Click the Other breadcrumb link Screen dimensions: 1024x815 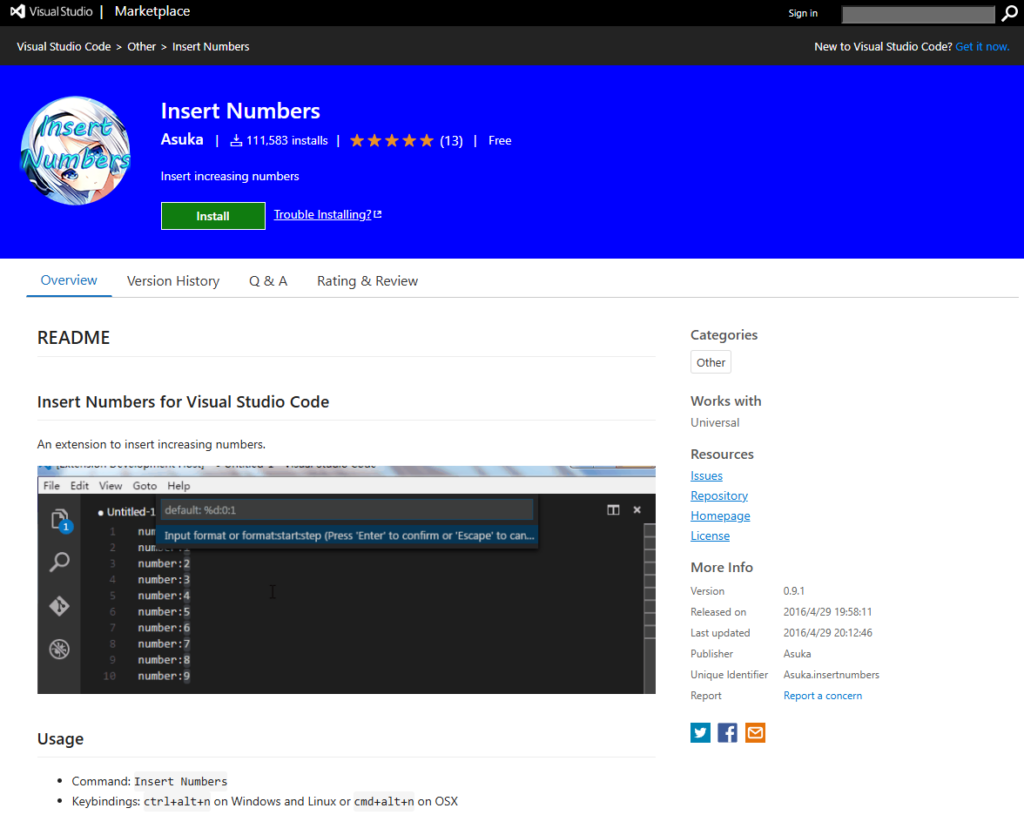pos(141,46)
